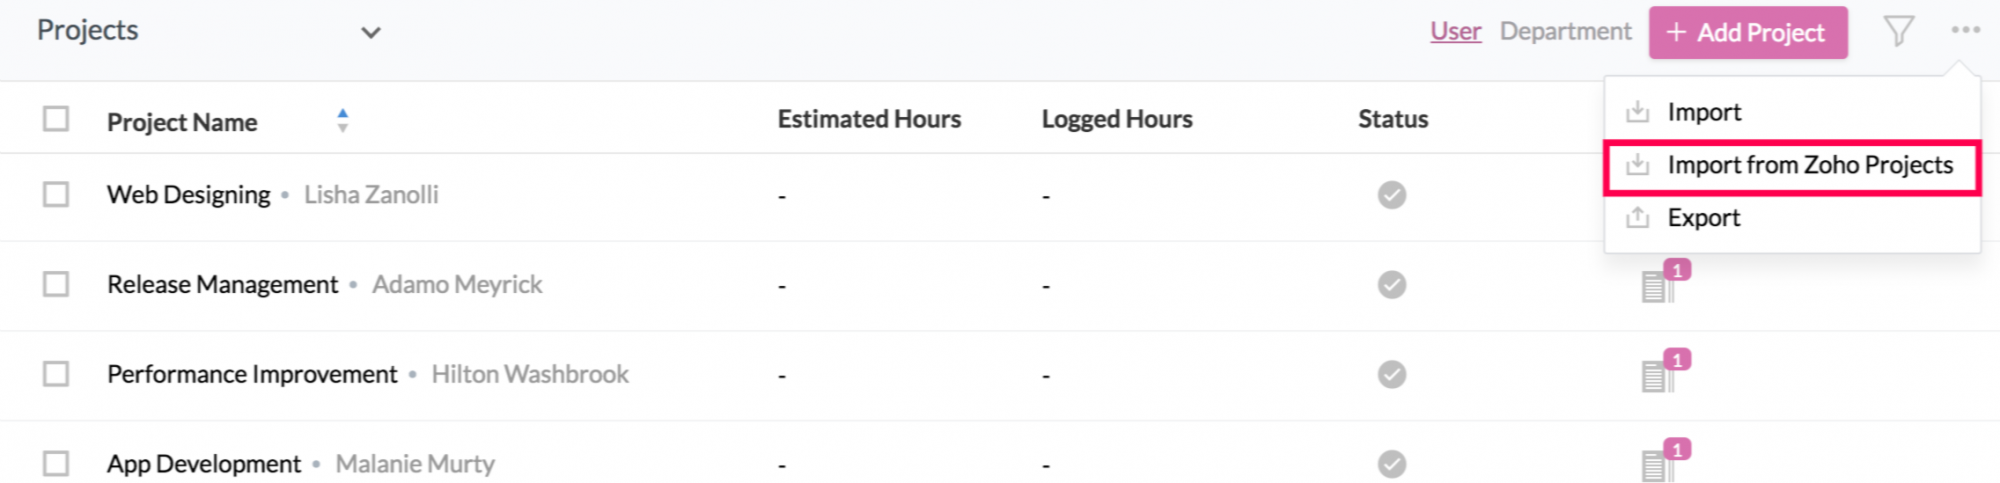
Task: Check the Web Designing project checkbox
Action: 56,194
